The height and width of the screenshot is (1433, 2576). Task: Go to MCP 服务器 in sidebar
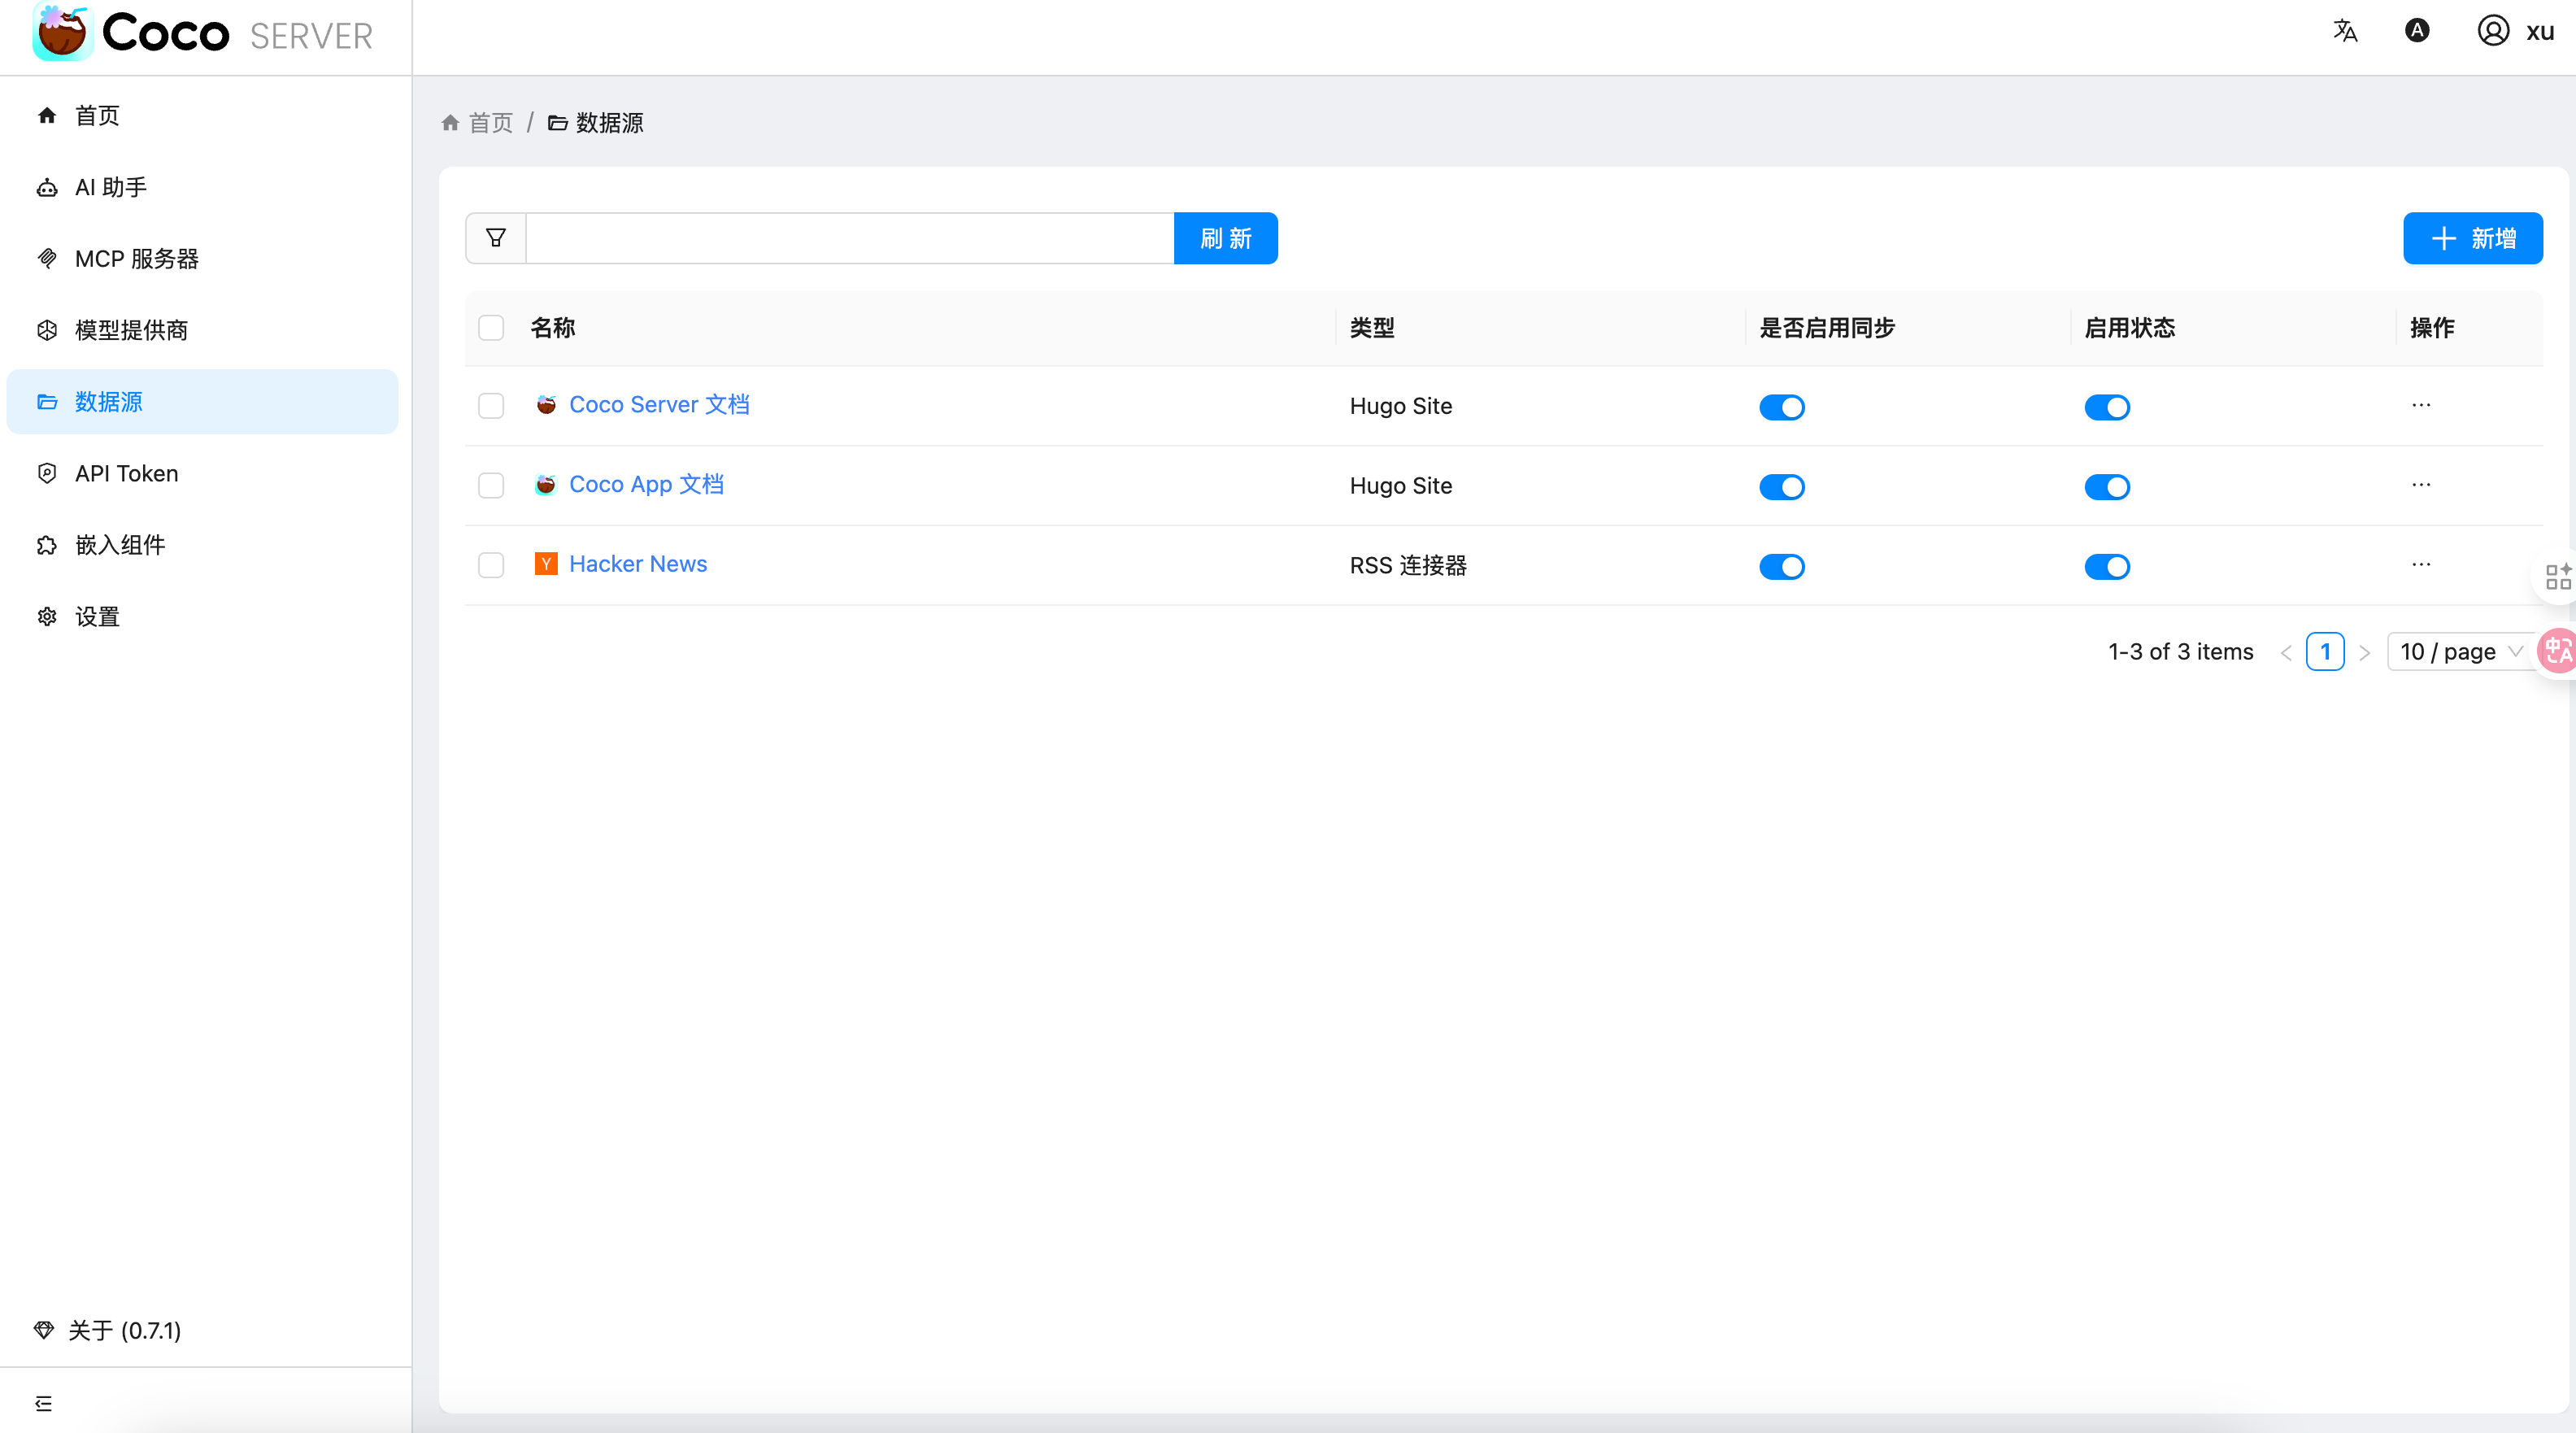(x=137, y=259)
